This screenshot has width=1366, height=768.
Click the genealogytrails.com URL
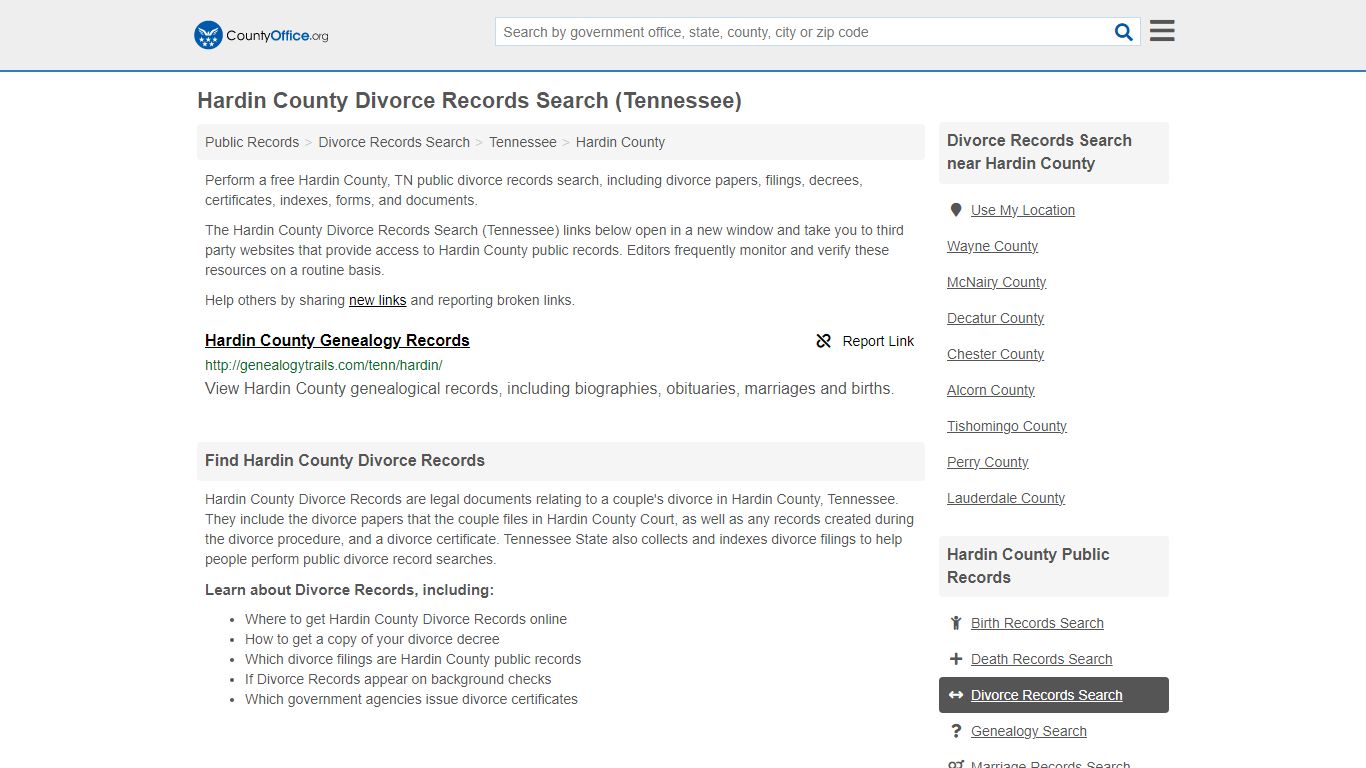[x=324, y=365]
